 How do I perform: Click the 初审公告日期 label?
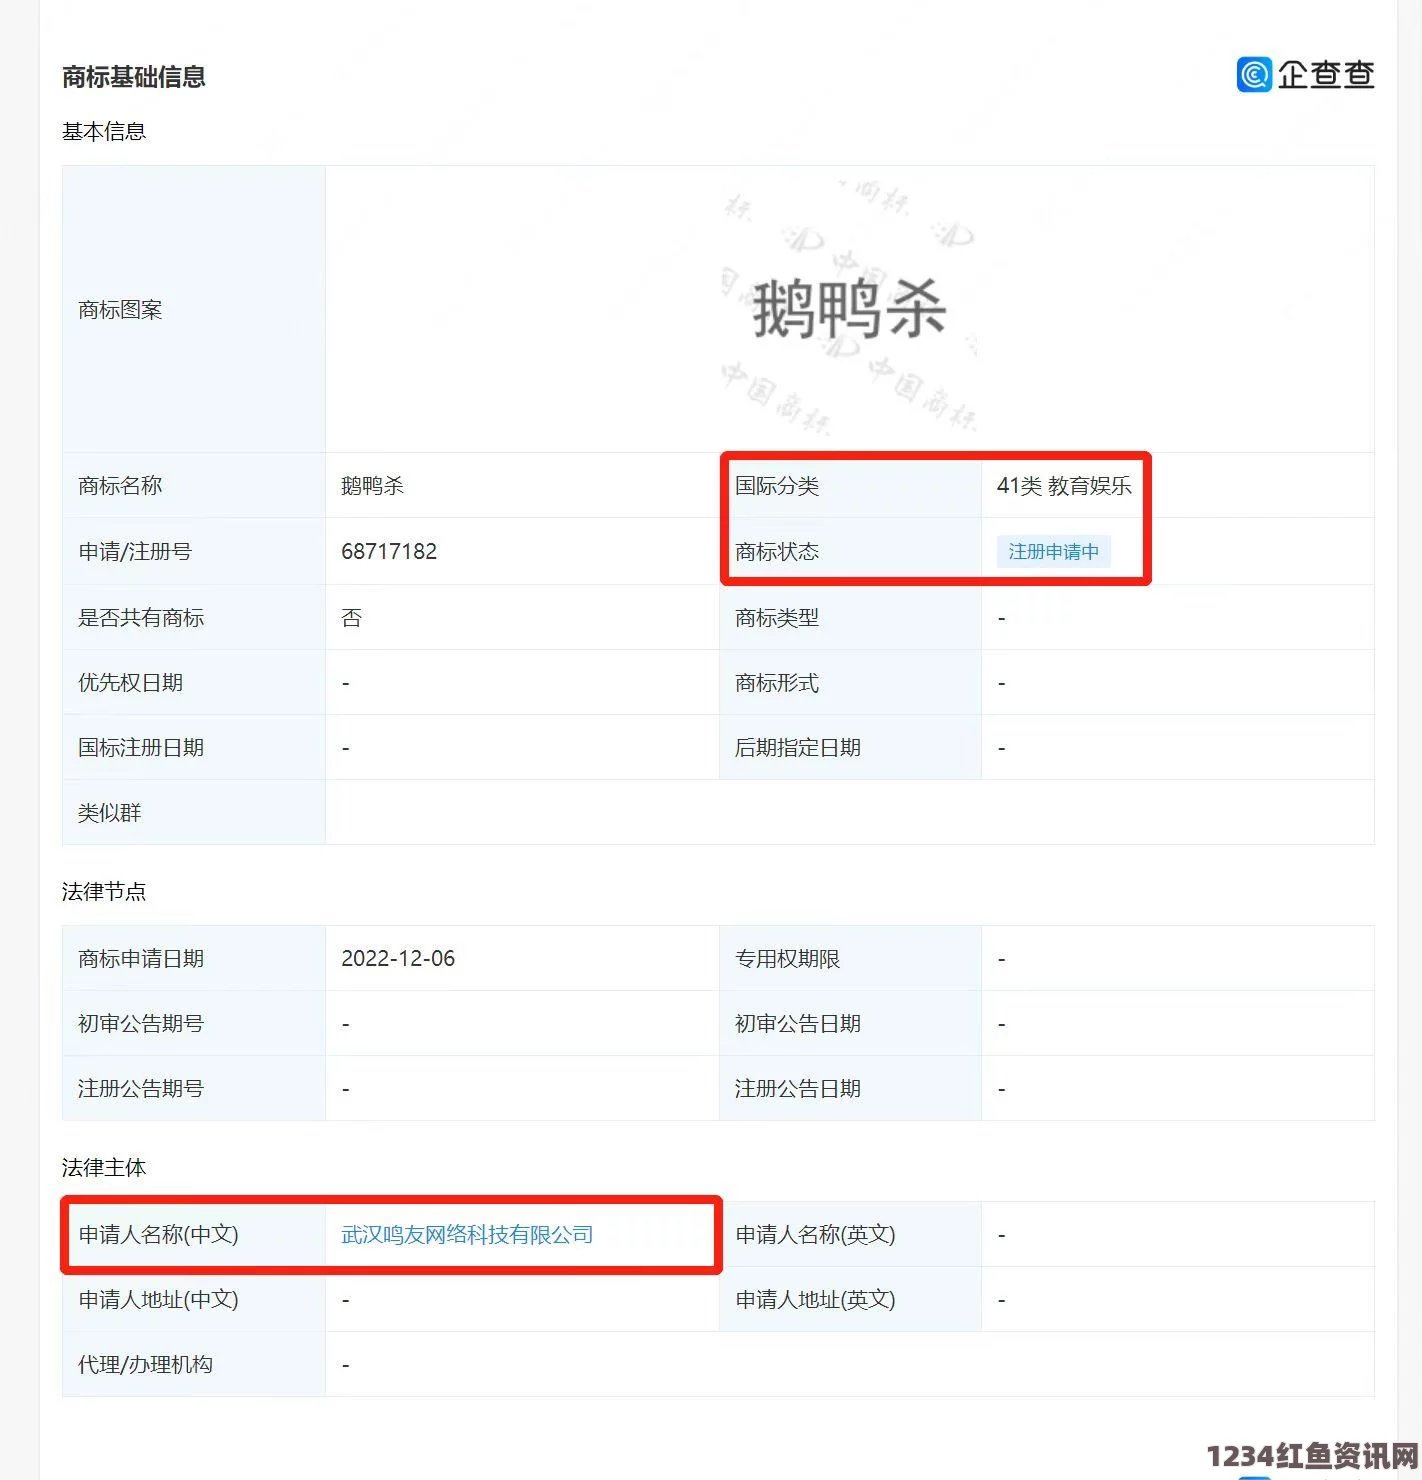click(798, 1024)
